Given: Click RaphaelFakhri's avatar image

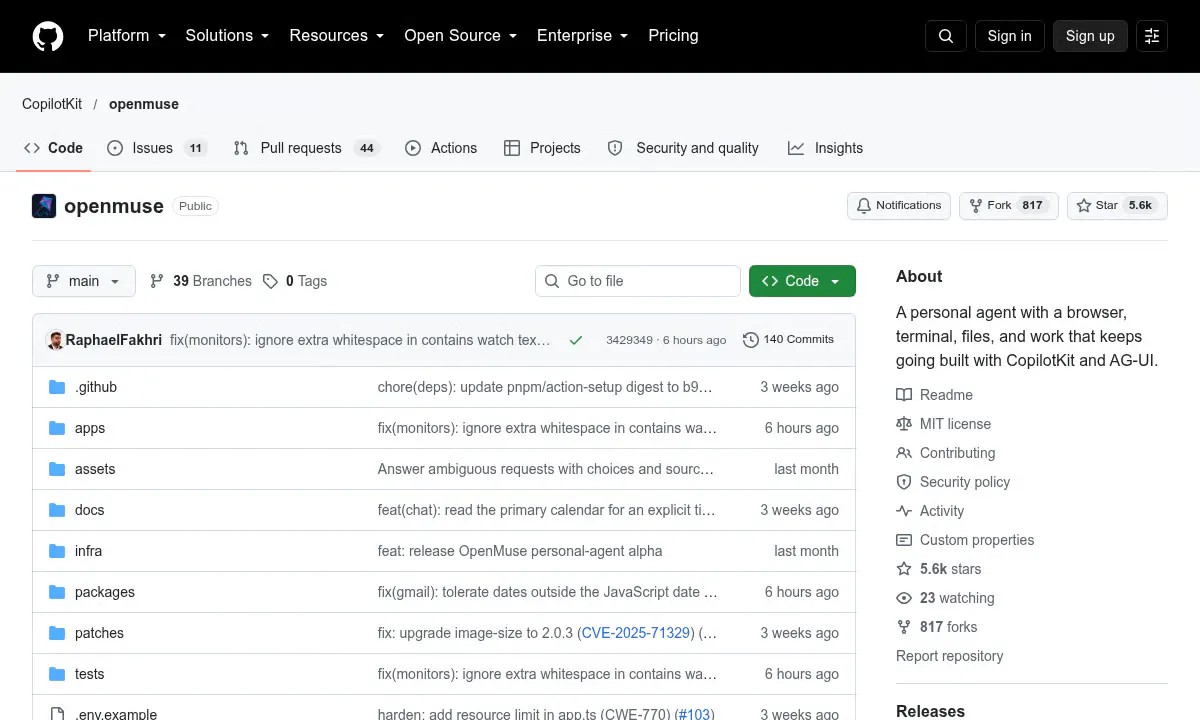Looking at the screenshot, I should pyautogui.click(x=56, y=340).
